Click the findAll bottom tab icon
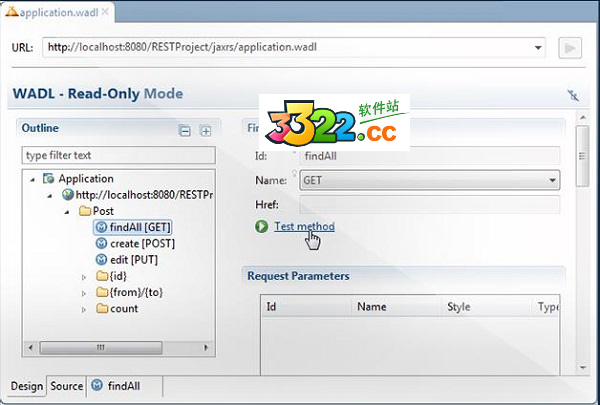 pyautogui.click(x=97, y=385)
